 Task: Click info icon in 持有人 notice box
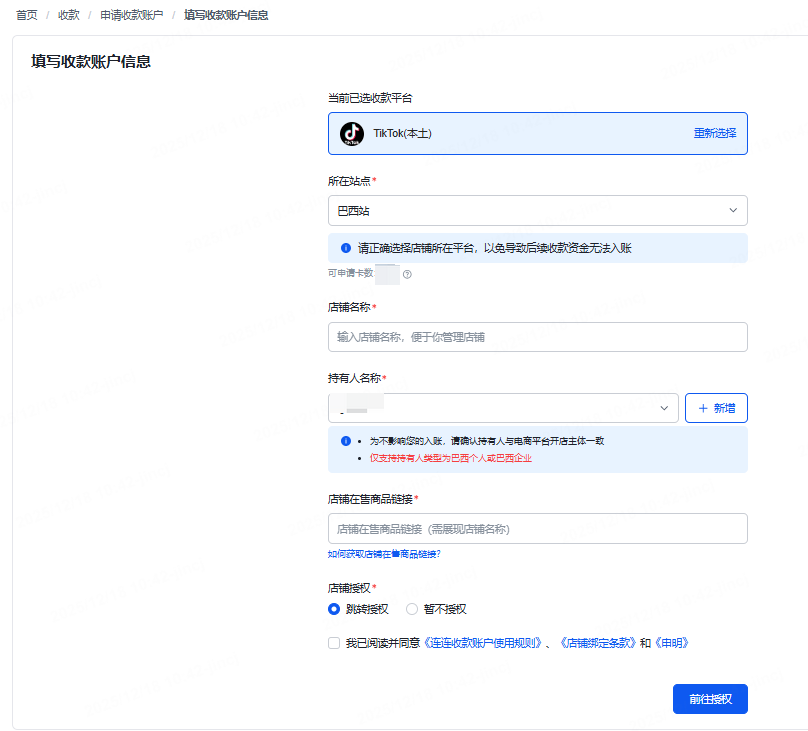346,441
